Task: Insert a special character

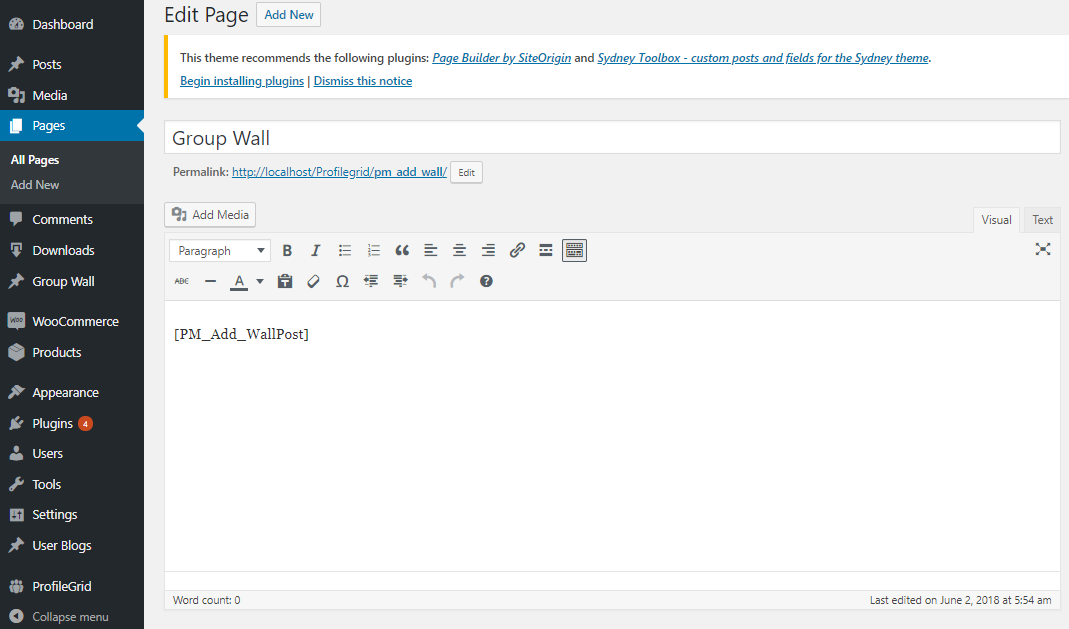Action: pyautogui.click(x=342, y=281)
